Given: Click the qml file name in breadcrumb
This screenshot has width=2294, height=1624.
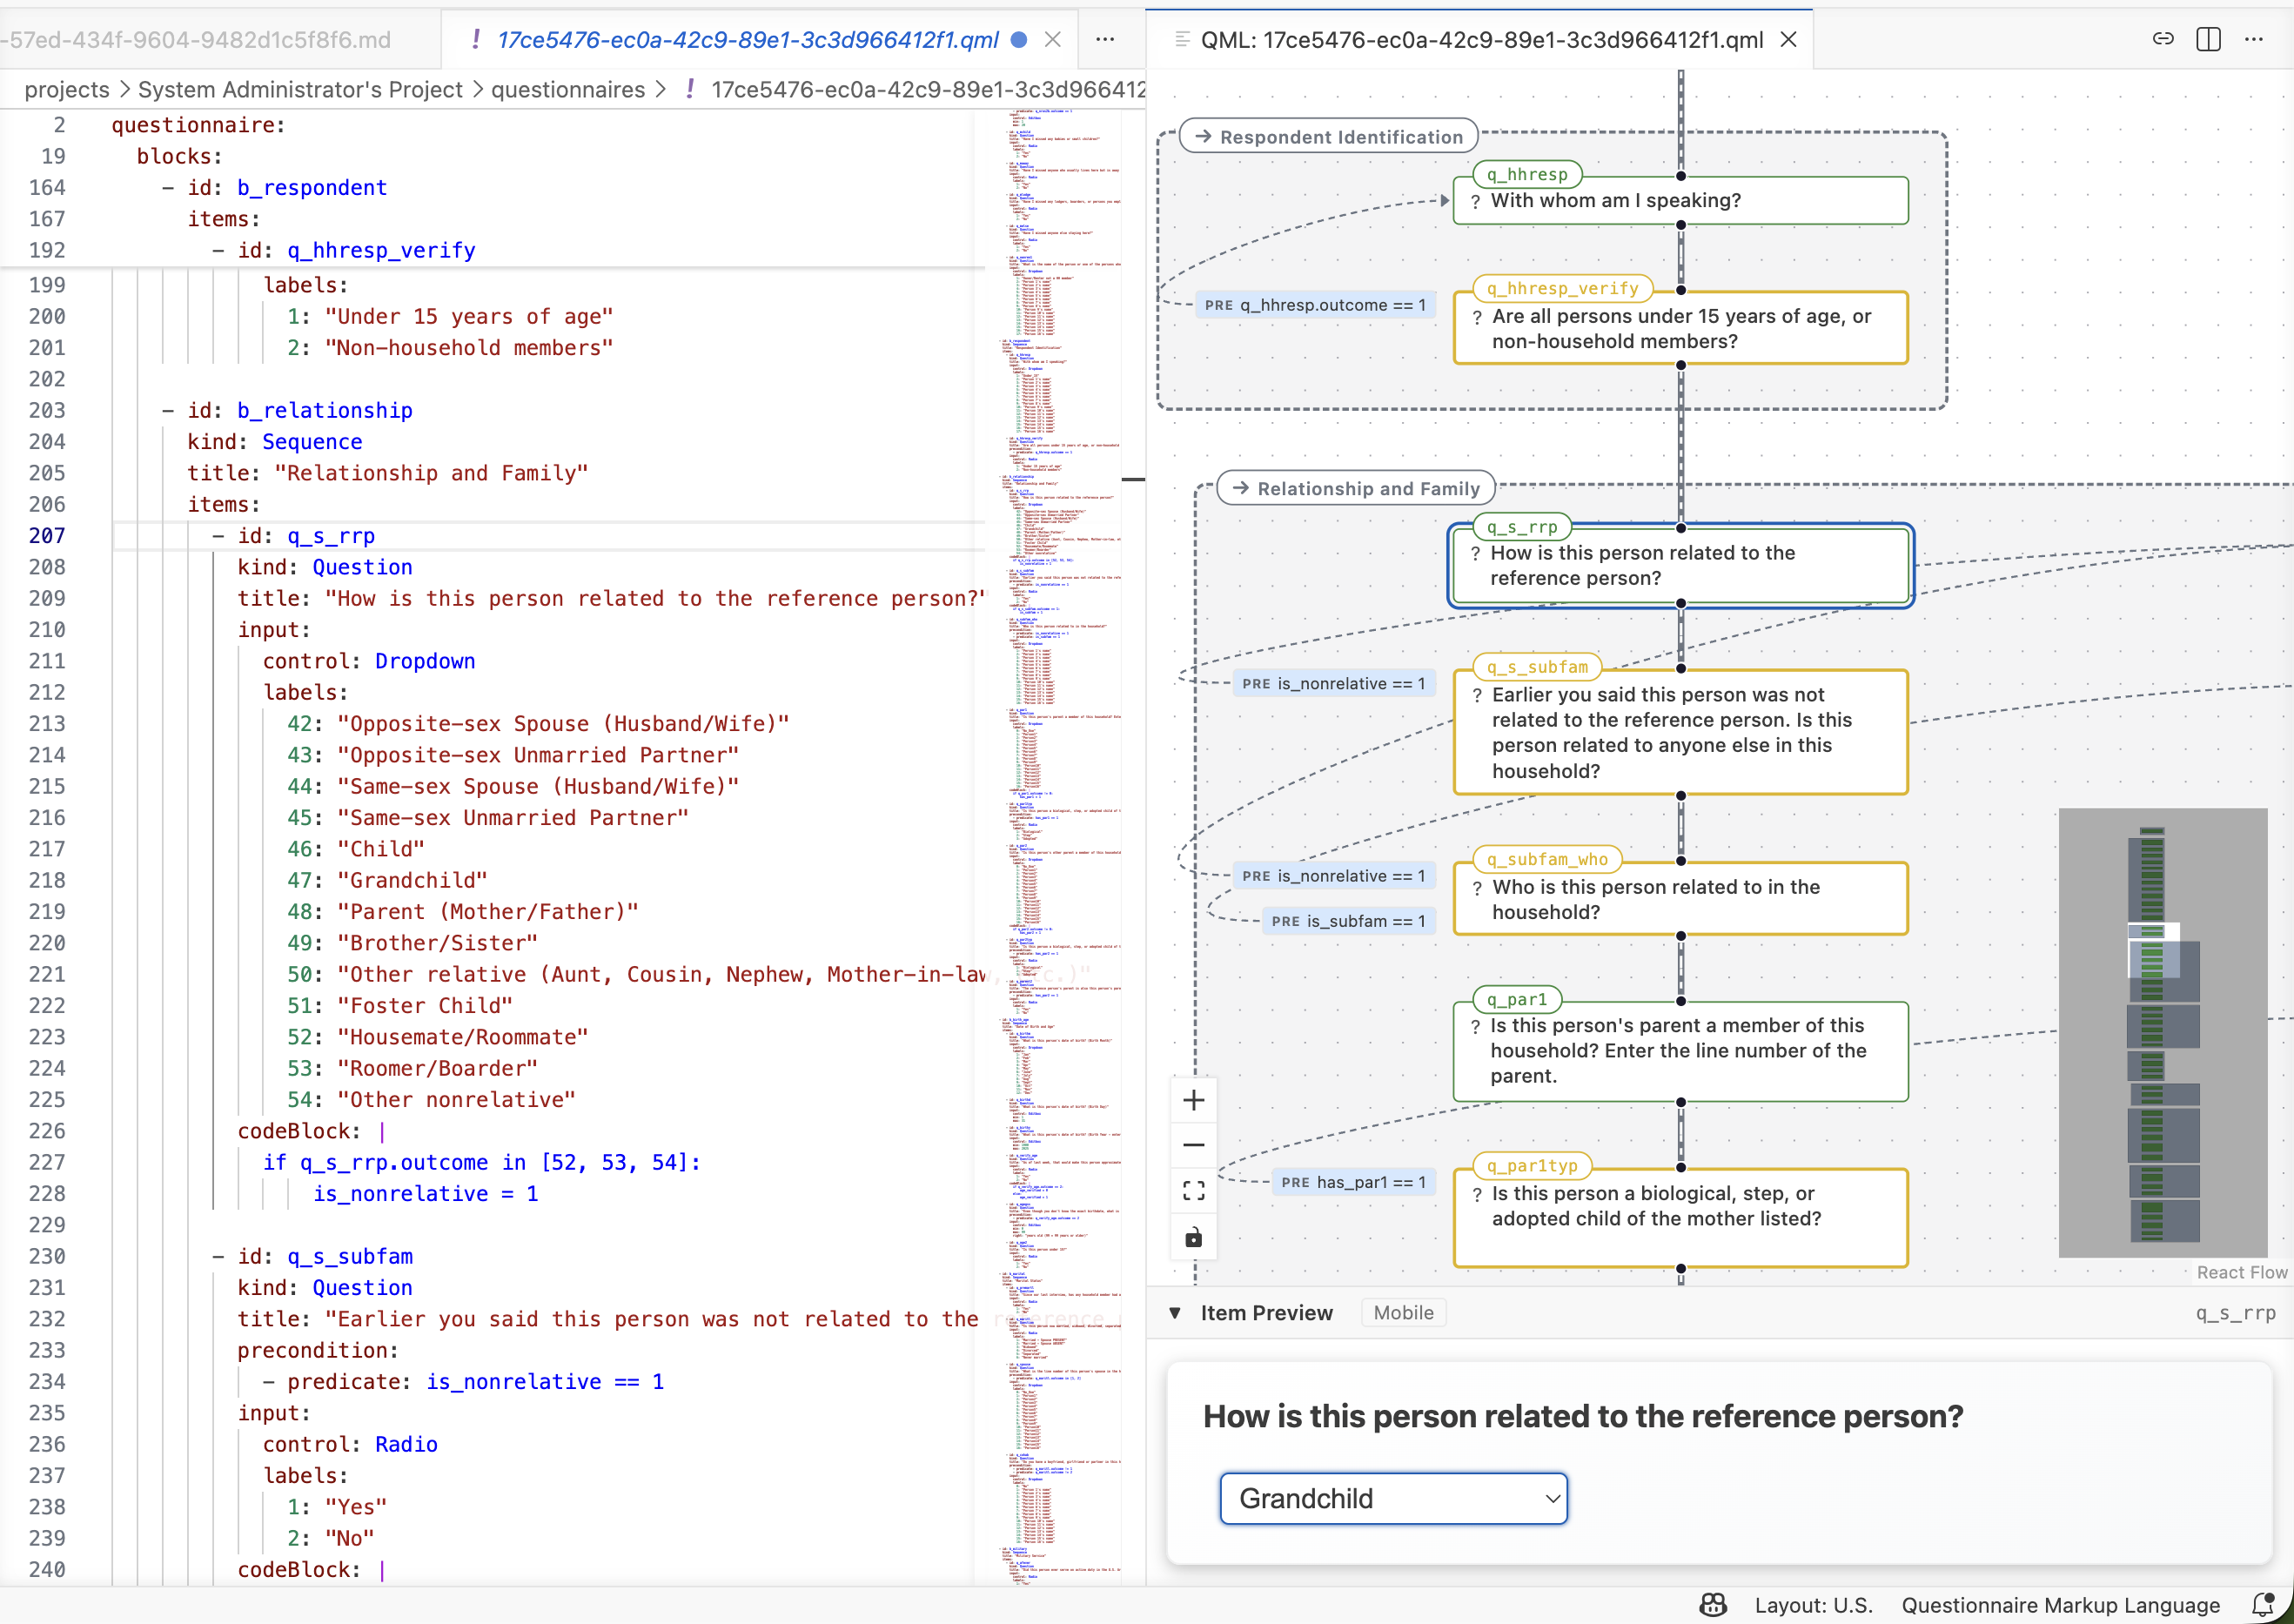Looking at the screenshot, I should coord(928,89).
